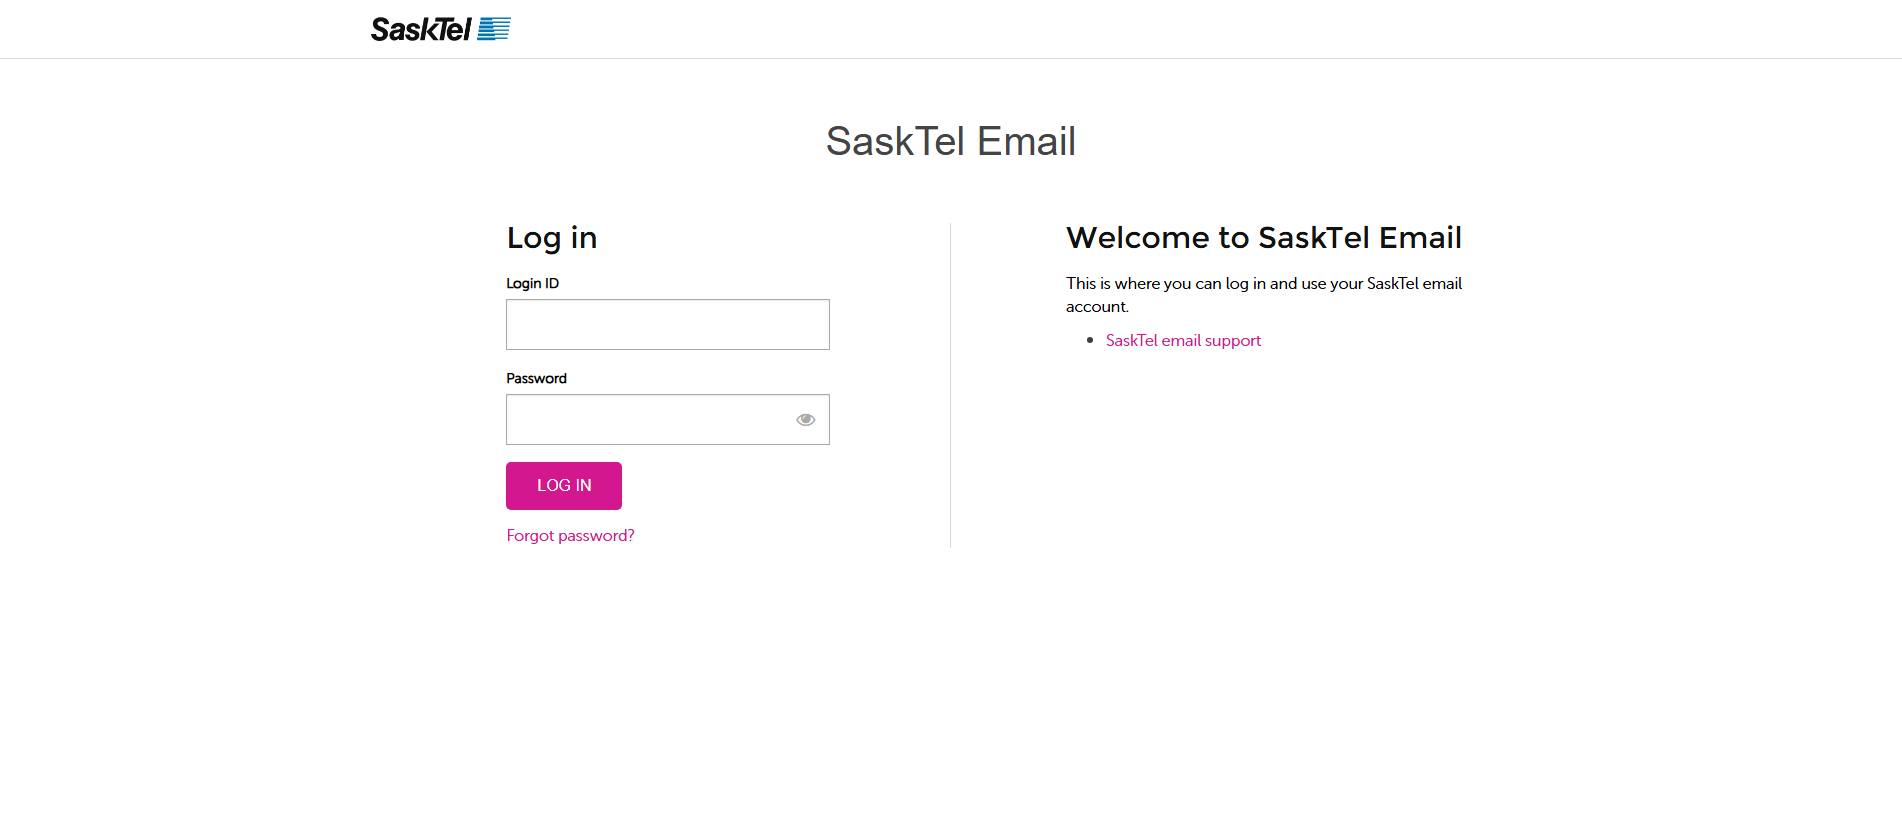The height and width of the screenshot is (818, 1902).
Task: Click the pink LOG IN button
Action: point(564,486)
